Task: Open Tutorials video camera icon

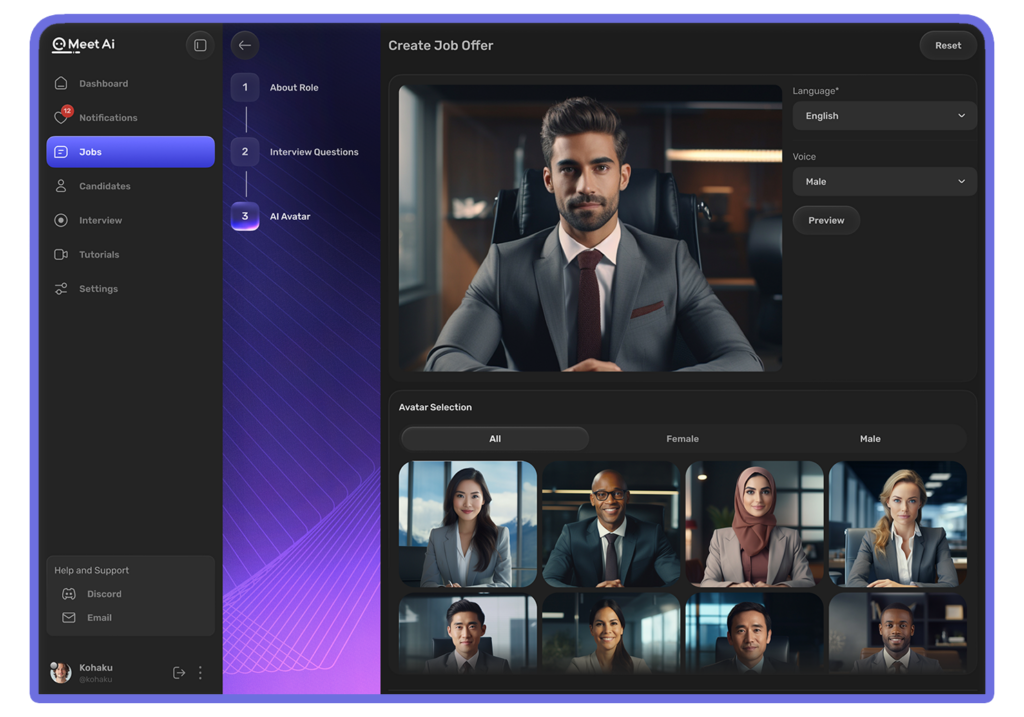Action: tap(61, 255)
